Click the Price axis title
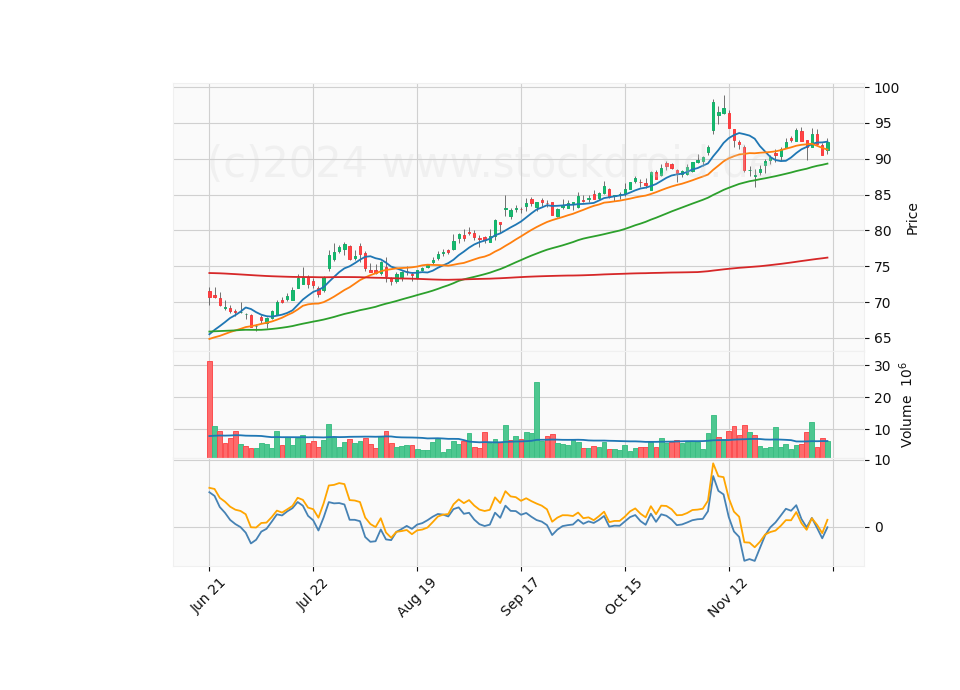 click(x=912, y=219)
